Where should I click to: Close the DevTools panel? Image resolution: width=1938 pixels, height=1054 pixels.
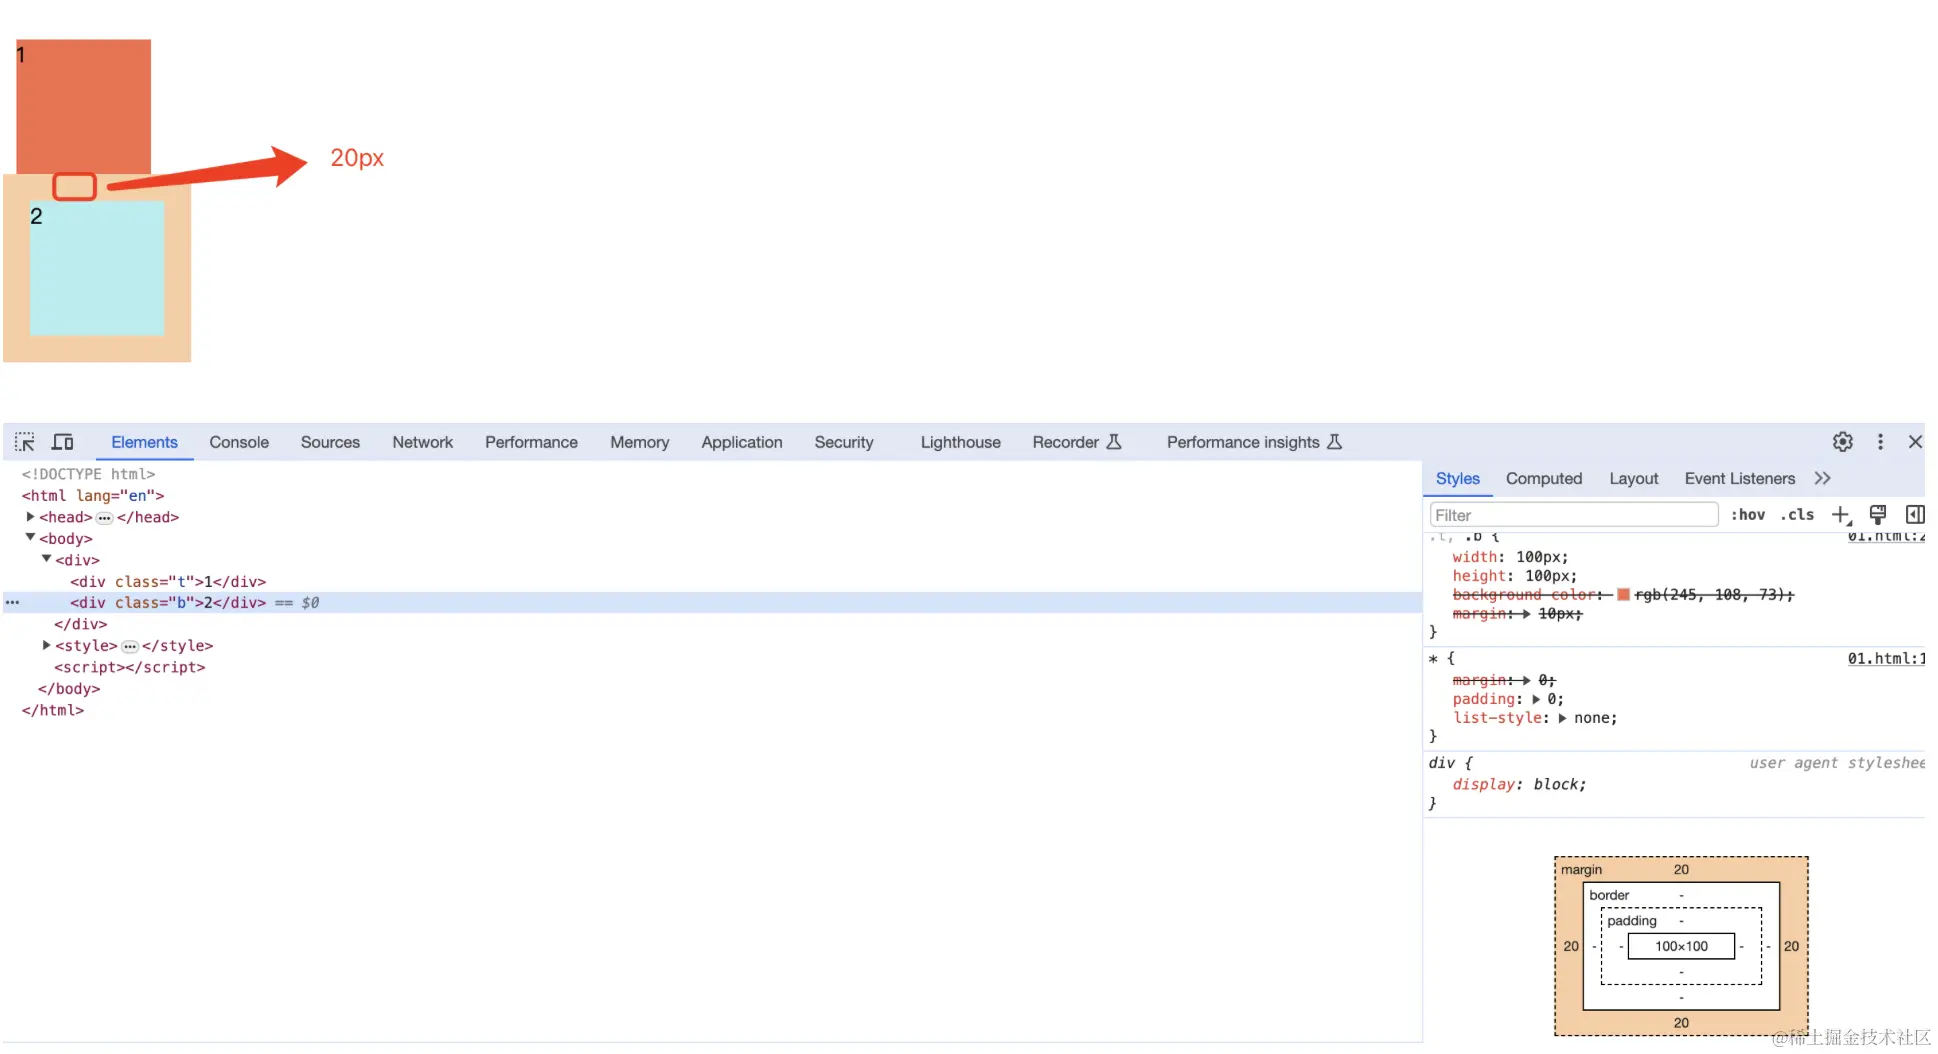[1915, 442]
